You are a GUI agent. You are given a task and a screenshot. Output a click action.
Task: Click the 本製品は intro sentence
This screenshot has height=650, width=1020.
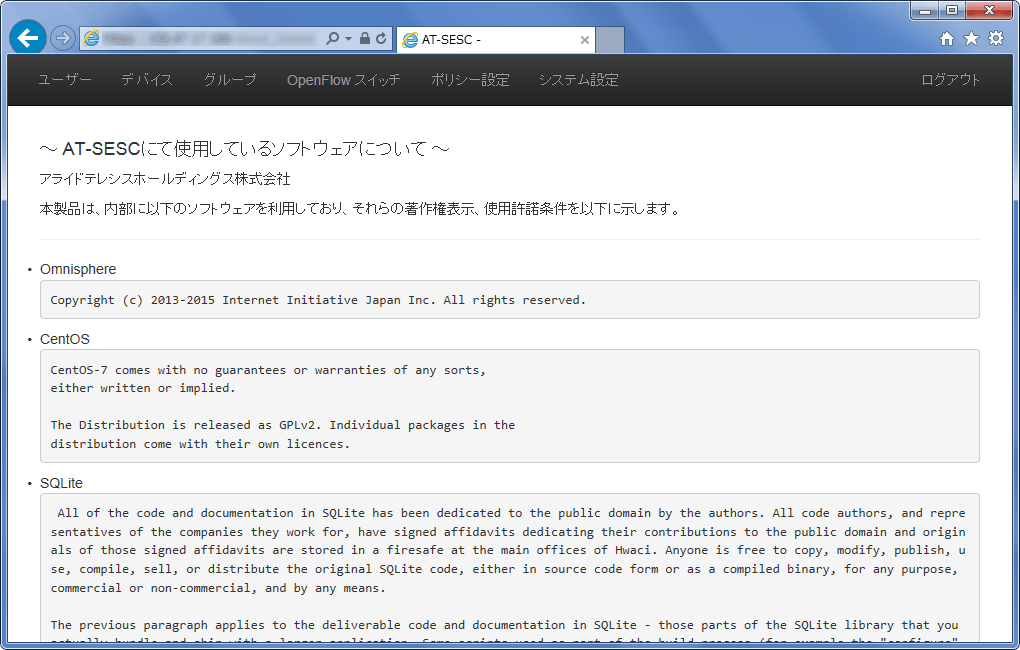(x=360, y=209)
